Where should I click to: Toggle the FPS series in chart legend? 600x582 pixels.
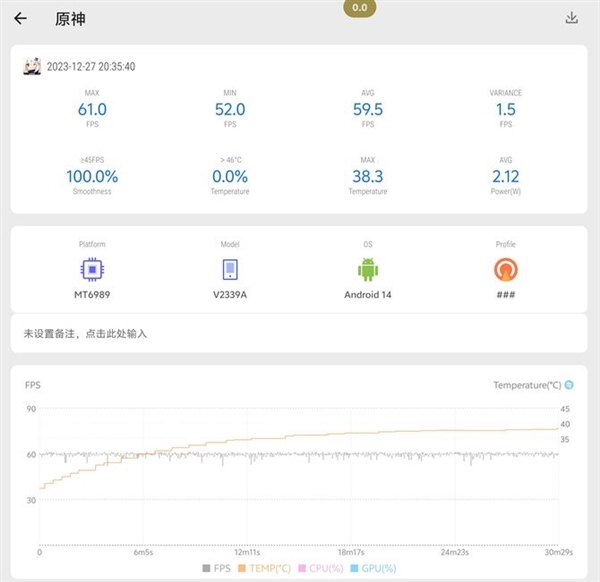[x=215, y=568]
